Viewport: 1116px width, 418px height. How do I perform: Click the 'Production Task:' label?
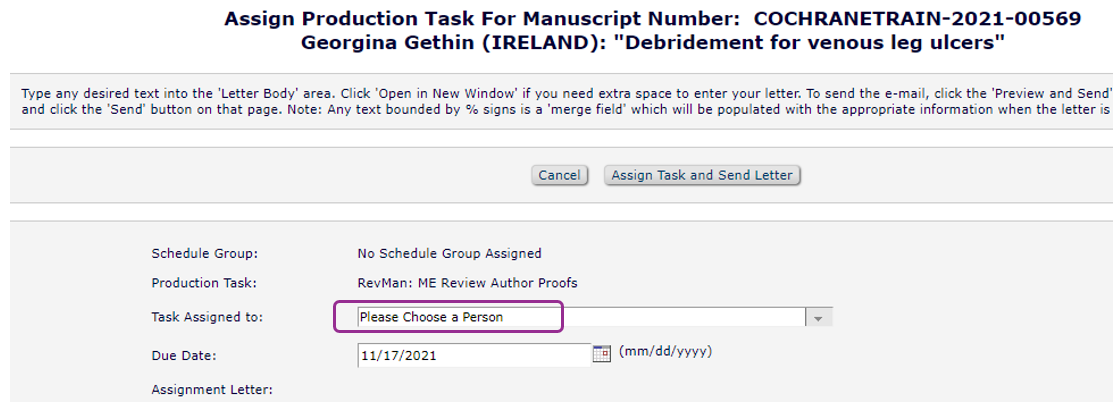click(x=204, y=283)
